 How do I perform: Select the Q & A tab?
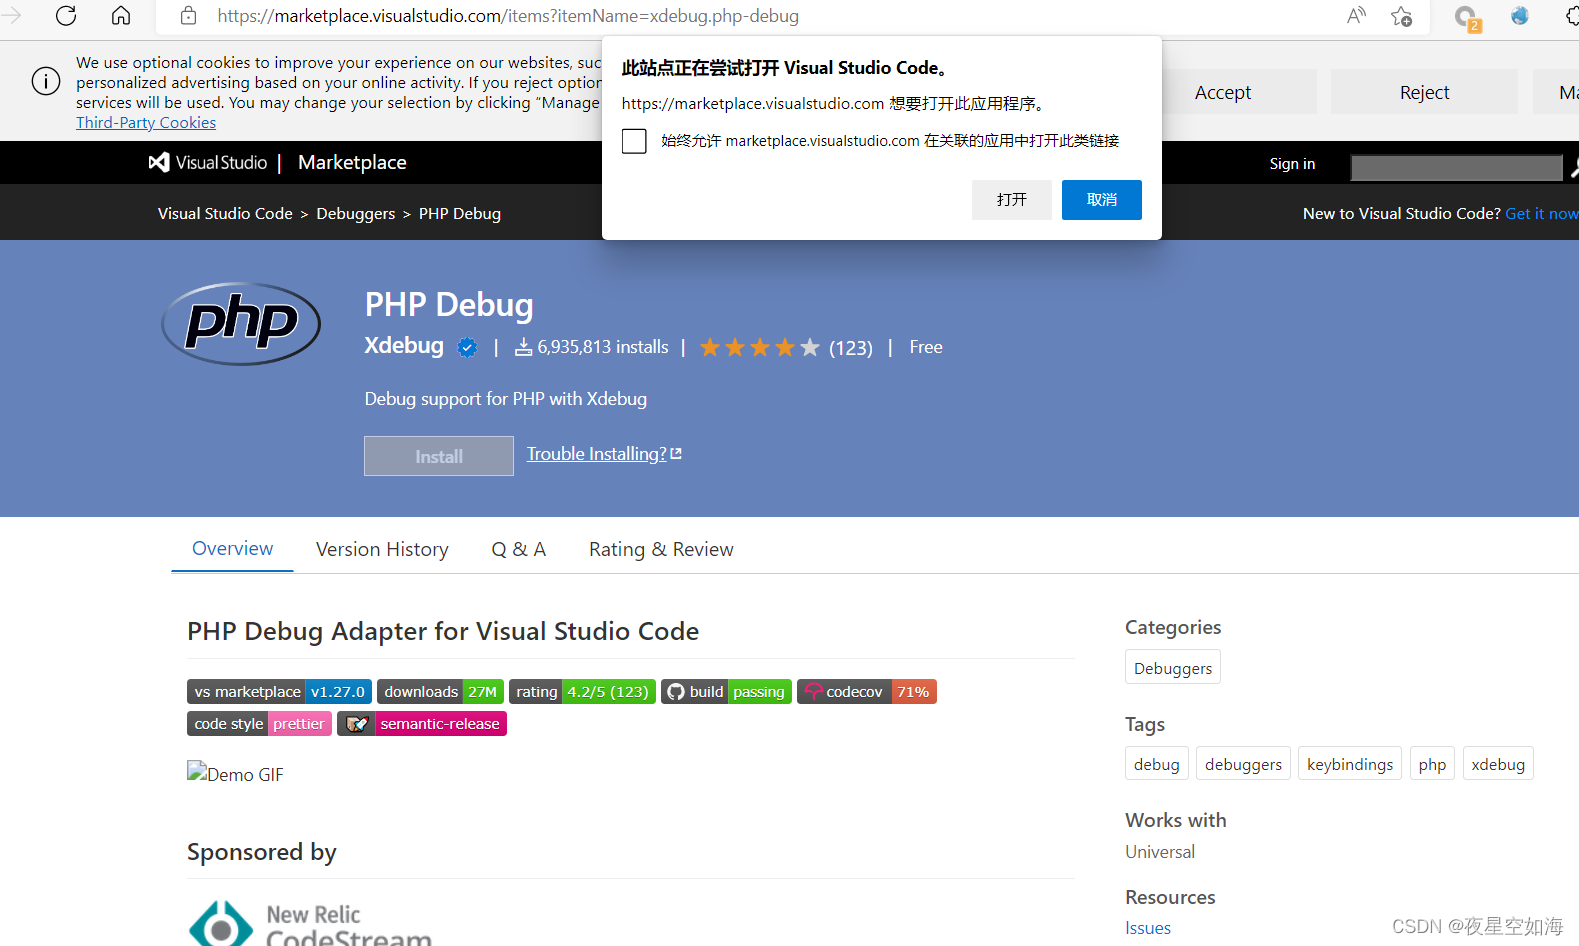518,549
